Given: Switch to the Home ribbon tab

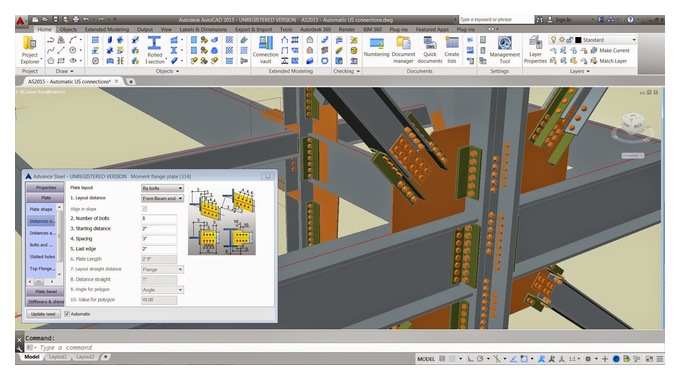Looking at the screenshot, I should 44,29.
